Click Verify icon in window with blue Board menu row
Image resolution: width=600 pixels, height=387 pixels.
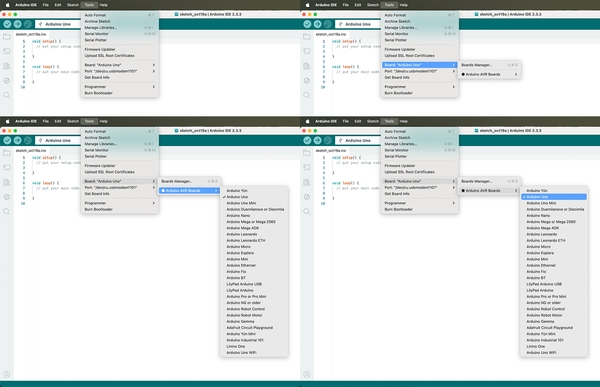tap(307, 24)
